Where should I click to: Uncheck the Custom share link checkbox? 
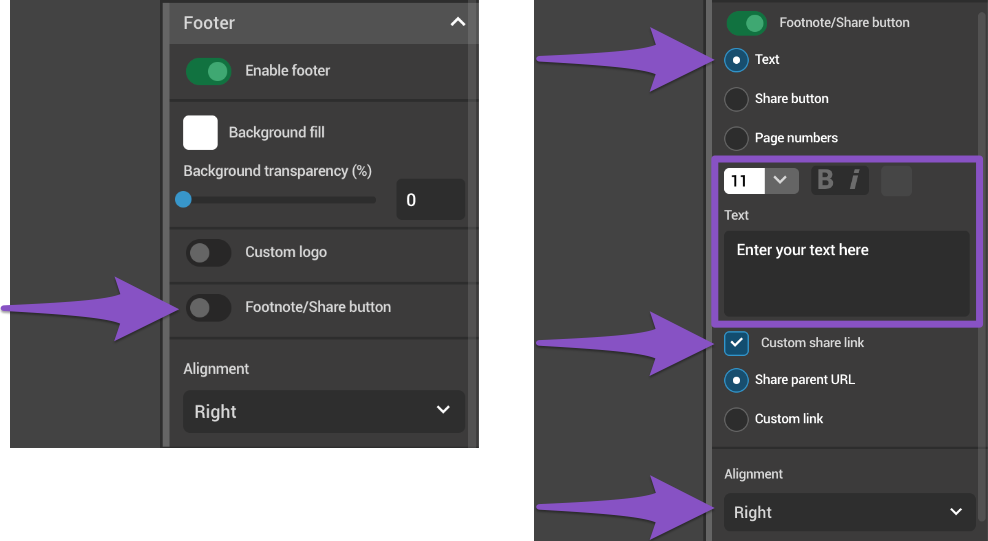pyautogui.click(x=737, y=343)
